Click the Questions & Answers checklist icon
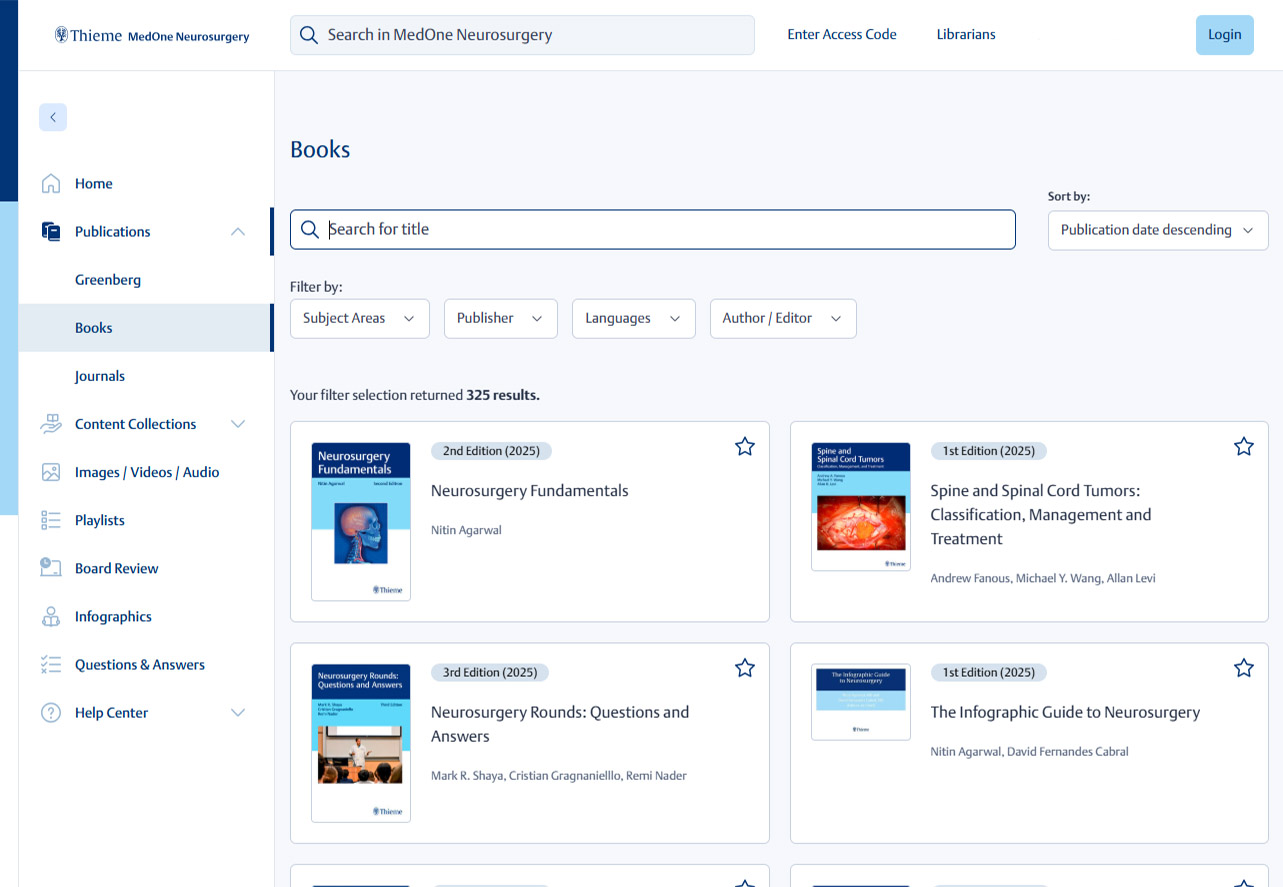This screenshot has height=887, width=1283. [51, 664]
